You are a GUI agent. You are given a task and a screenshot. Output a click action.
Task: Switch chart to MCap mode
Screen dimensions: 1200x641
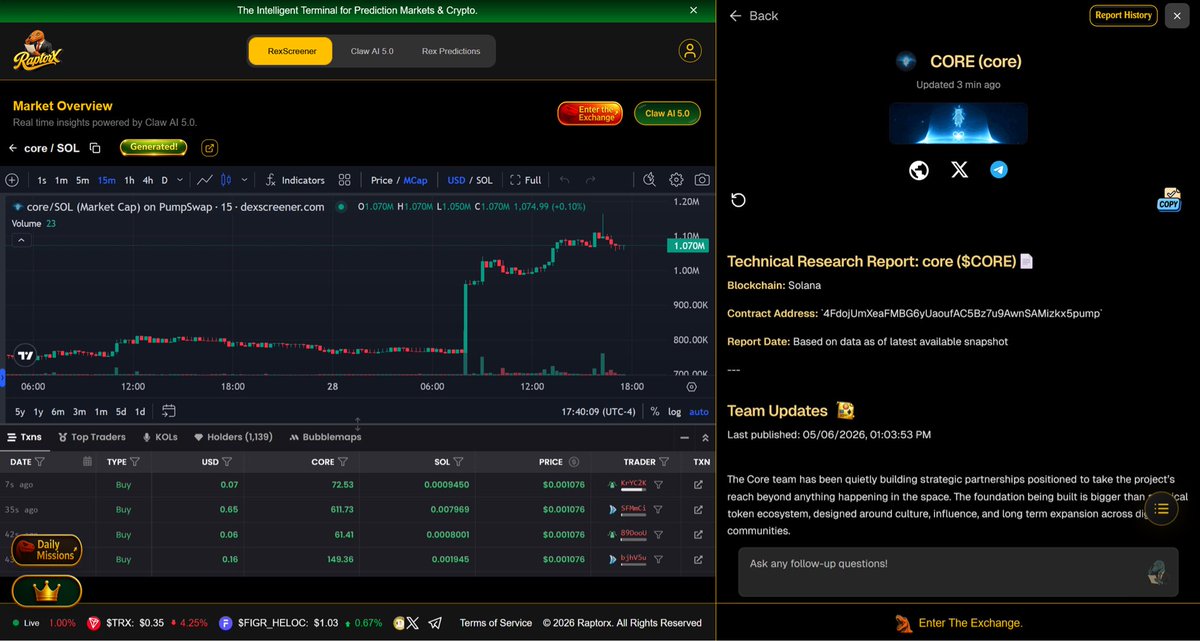(415, 180)
